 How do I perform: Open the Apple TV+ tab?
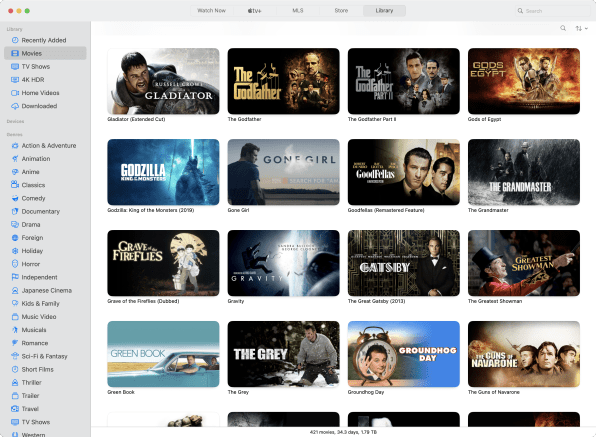[254, 11]
